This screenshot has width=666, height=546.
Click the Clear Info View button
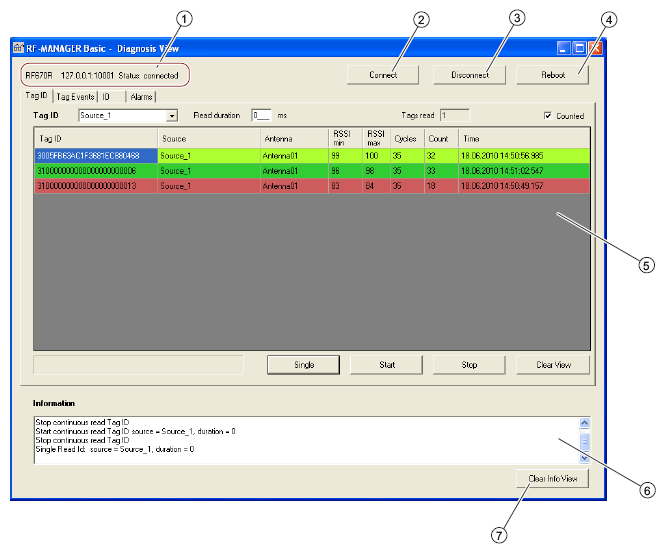tap(553, 479)
